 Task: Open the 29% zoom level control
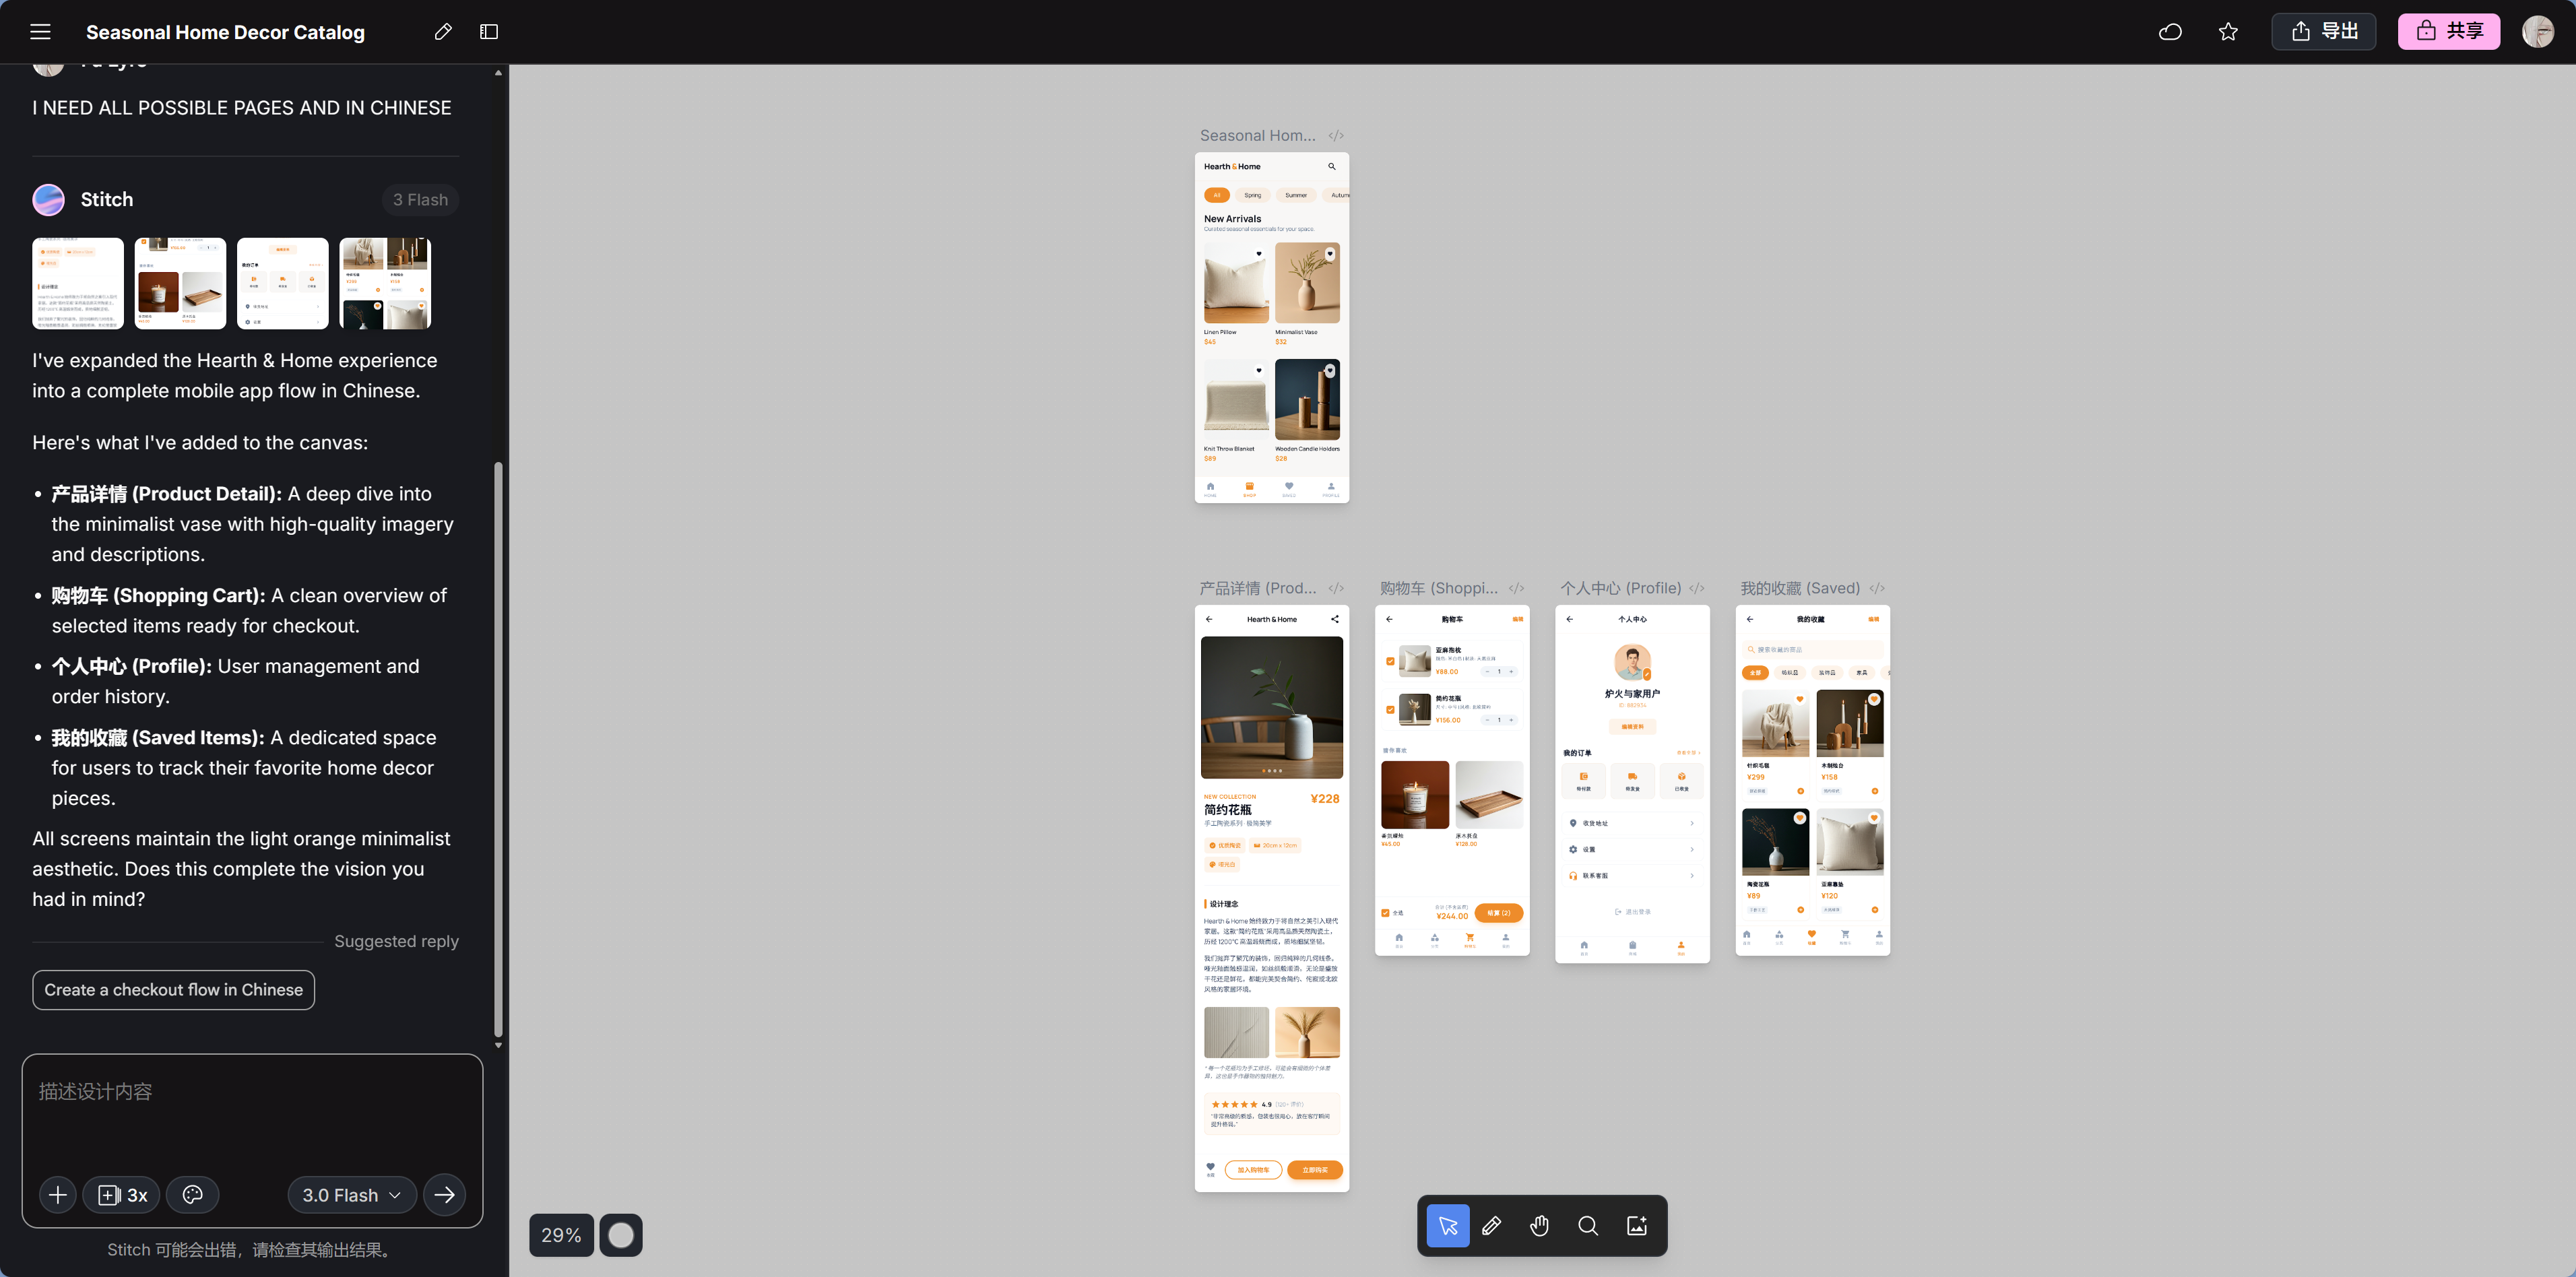561,1236
